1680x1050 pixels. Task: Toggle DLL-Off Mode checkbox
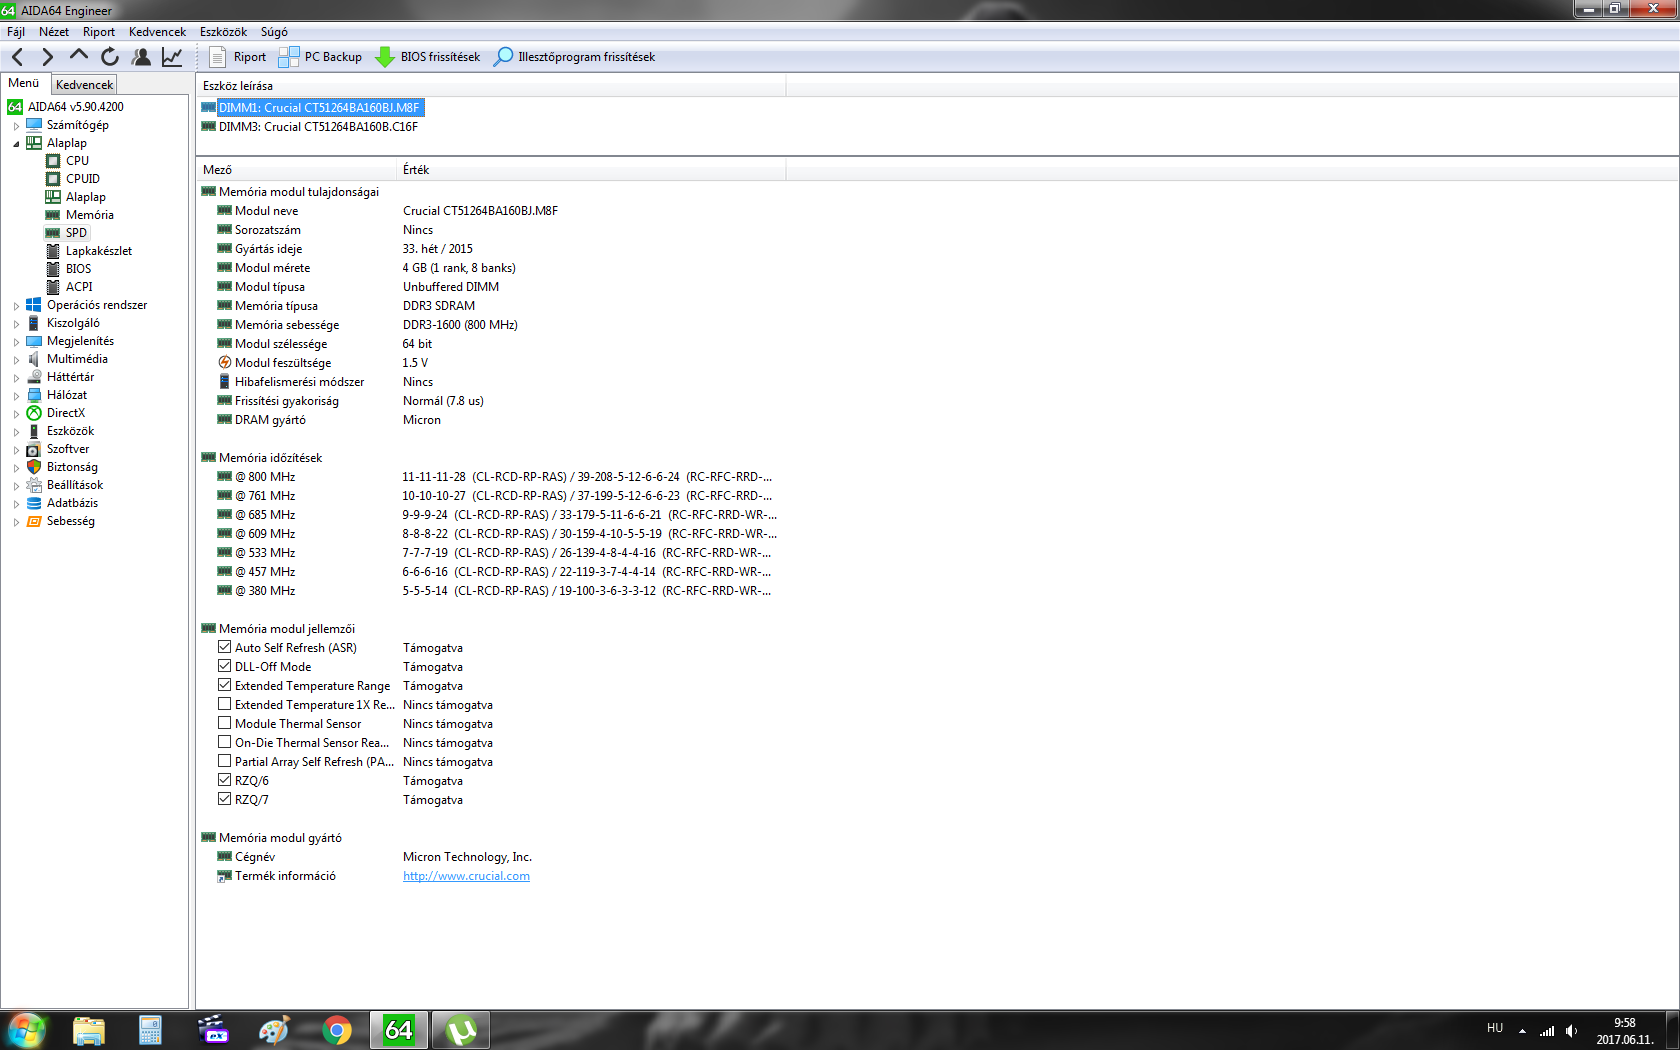224,666
